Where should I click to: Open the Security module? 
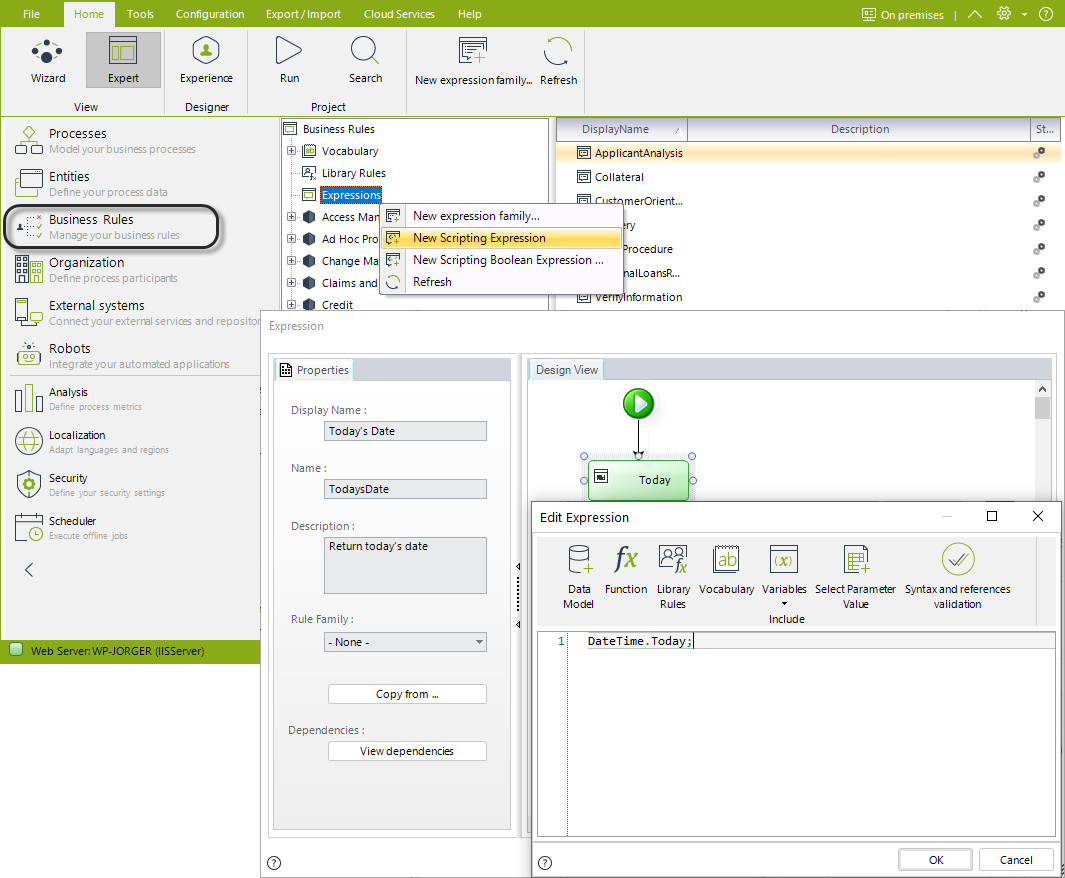click(x=90, y=484)
